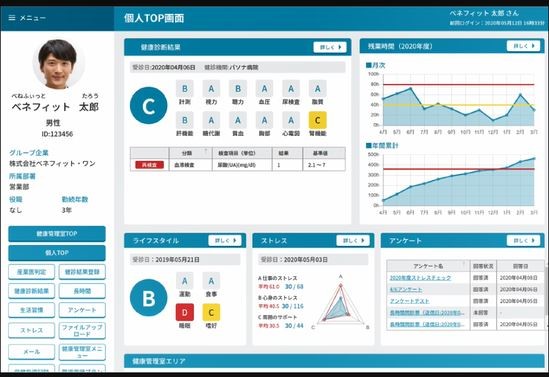Open 産業医判定 from the sidebar

tap(32, 272)
